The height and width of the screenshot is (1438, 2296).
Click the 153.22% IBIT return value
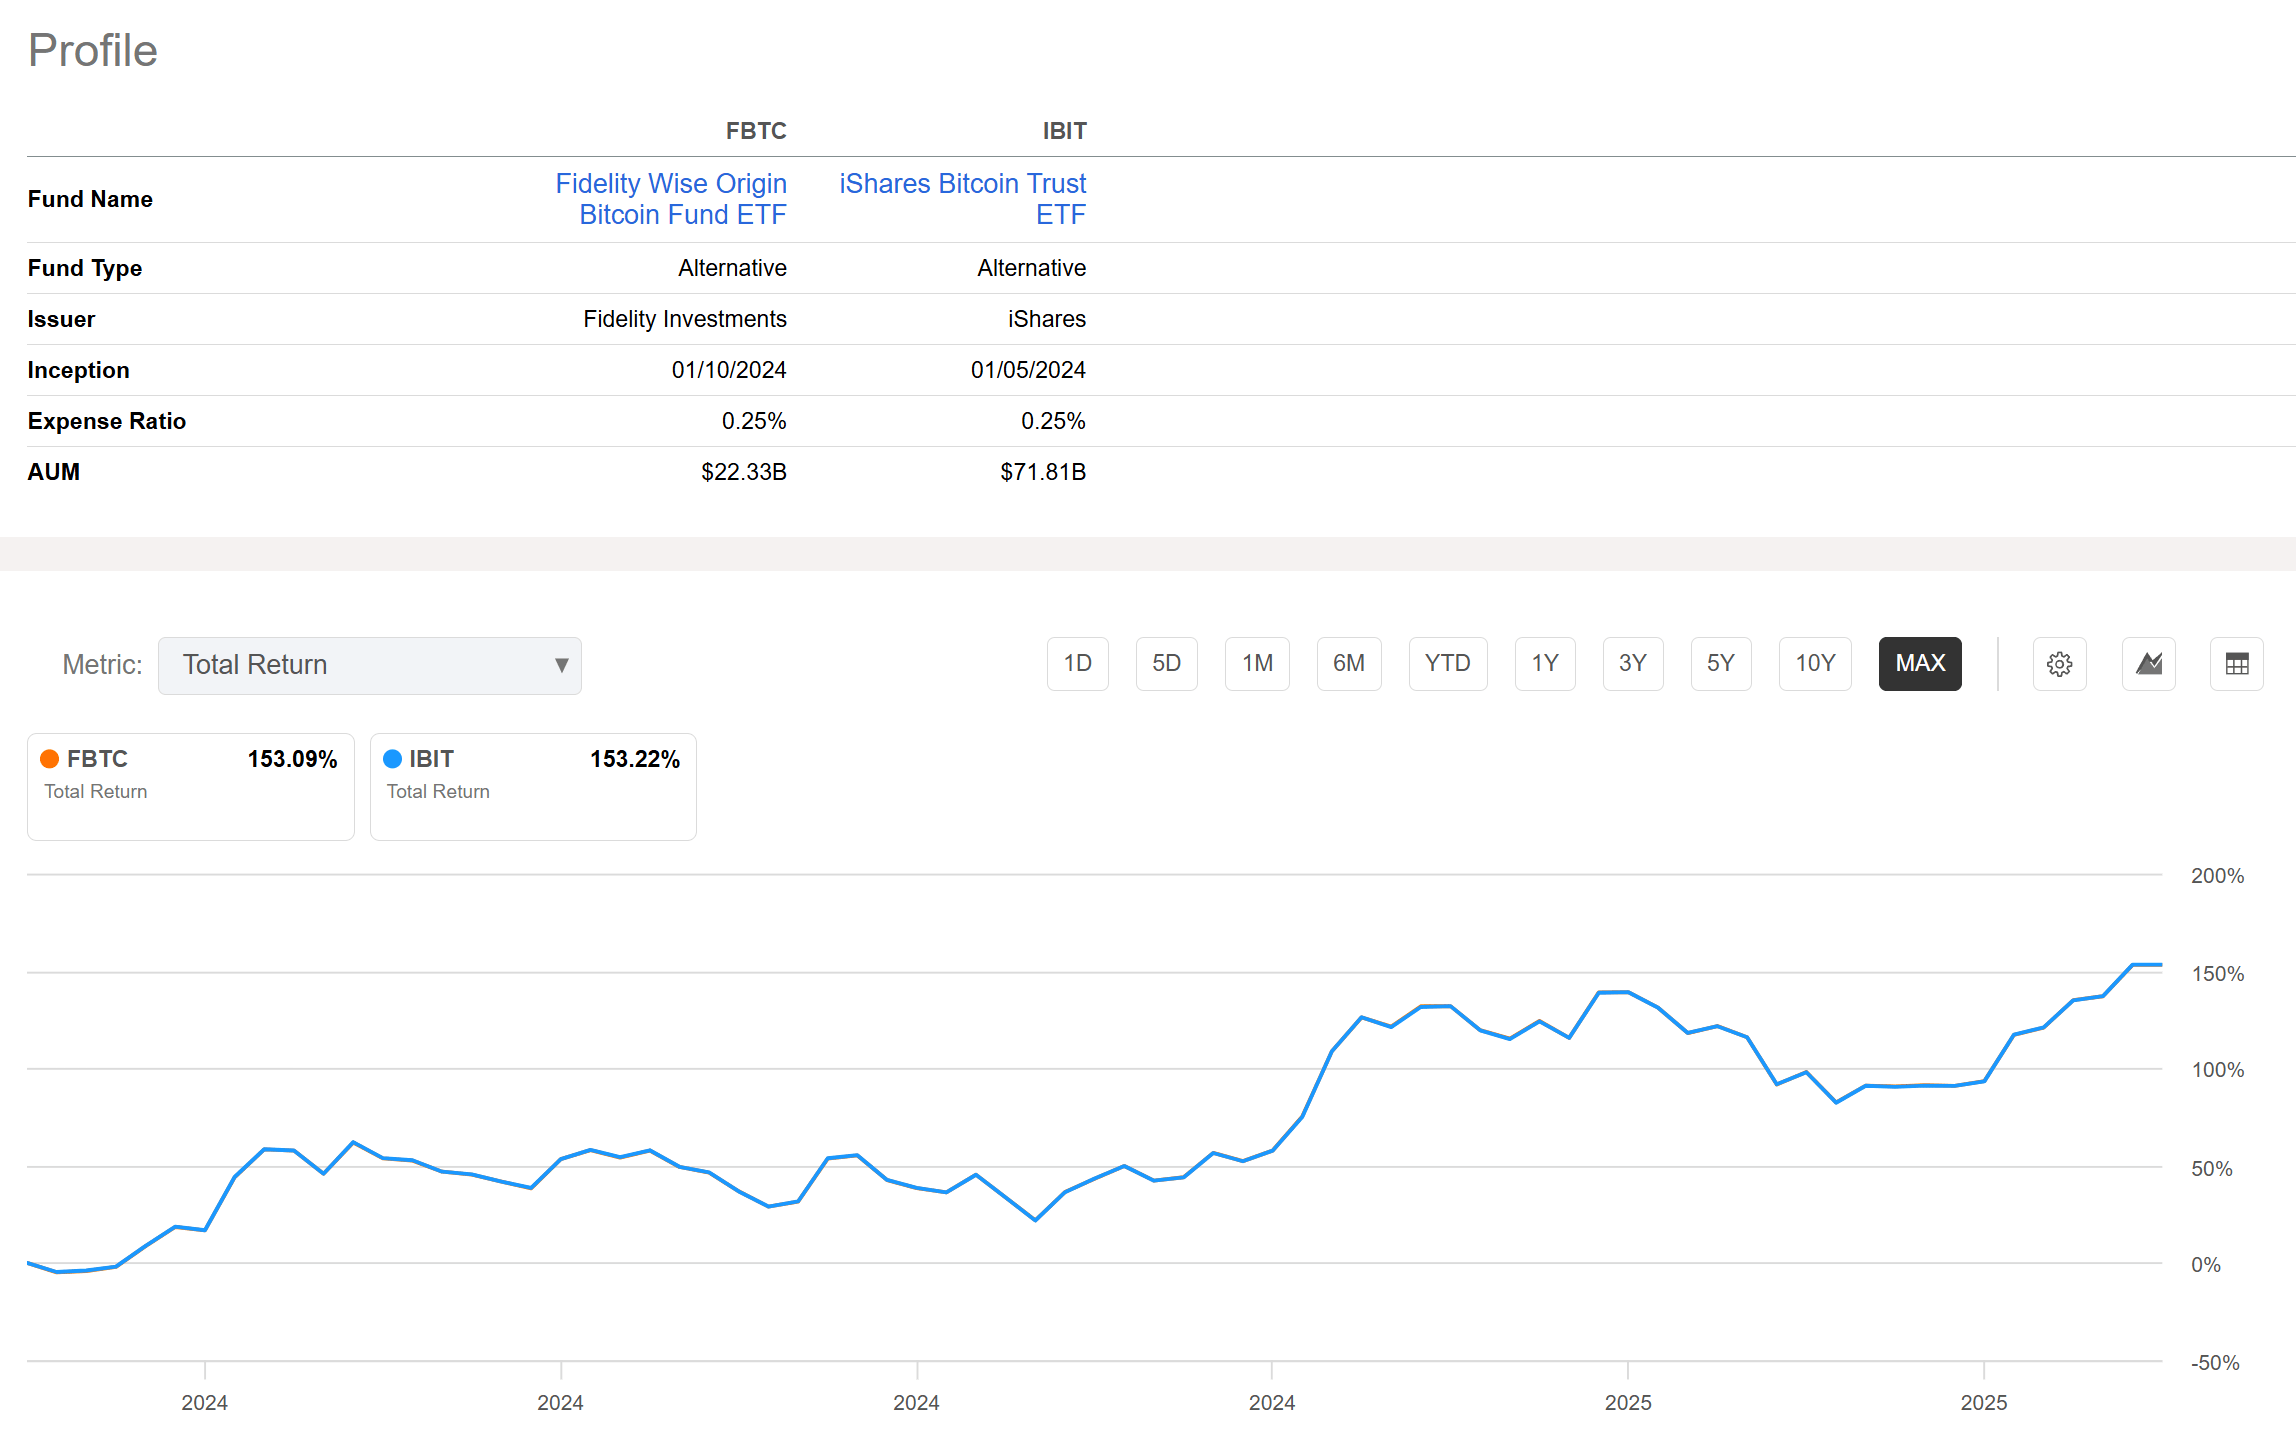click(x=635, y=759)
